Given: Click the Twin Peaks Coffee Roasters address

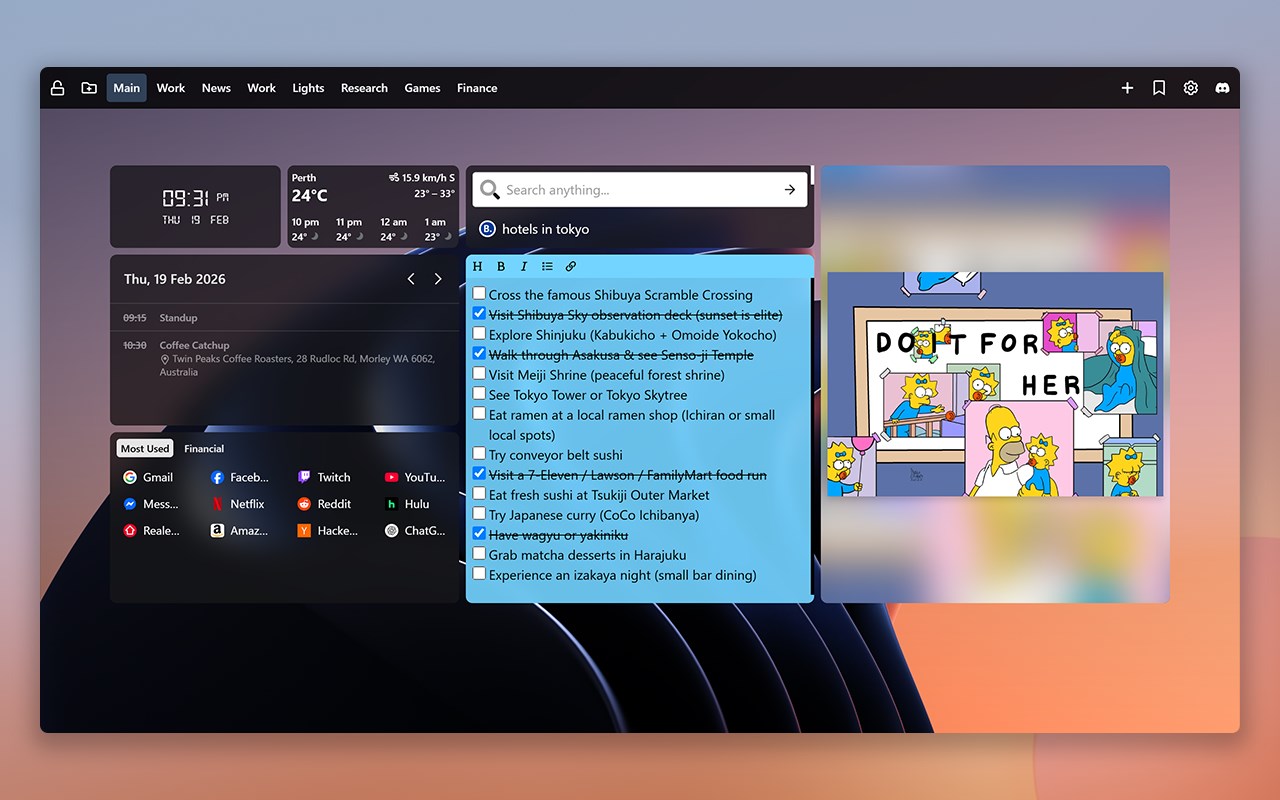Looking at the screenshot, I should 297,365.
